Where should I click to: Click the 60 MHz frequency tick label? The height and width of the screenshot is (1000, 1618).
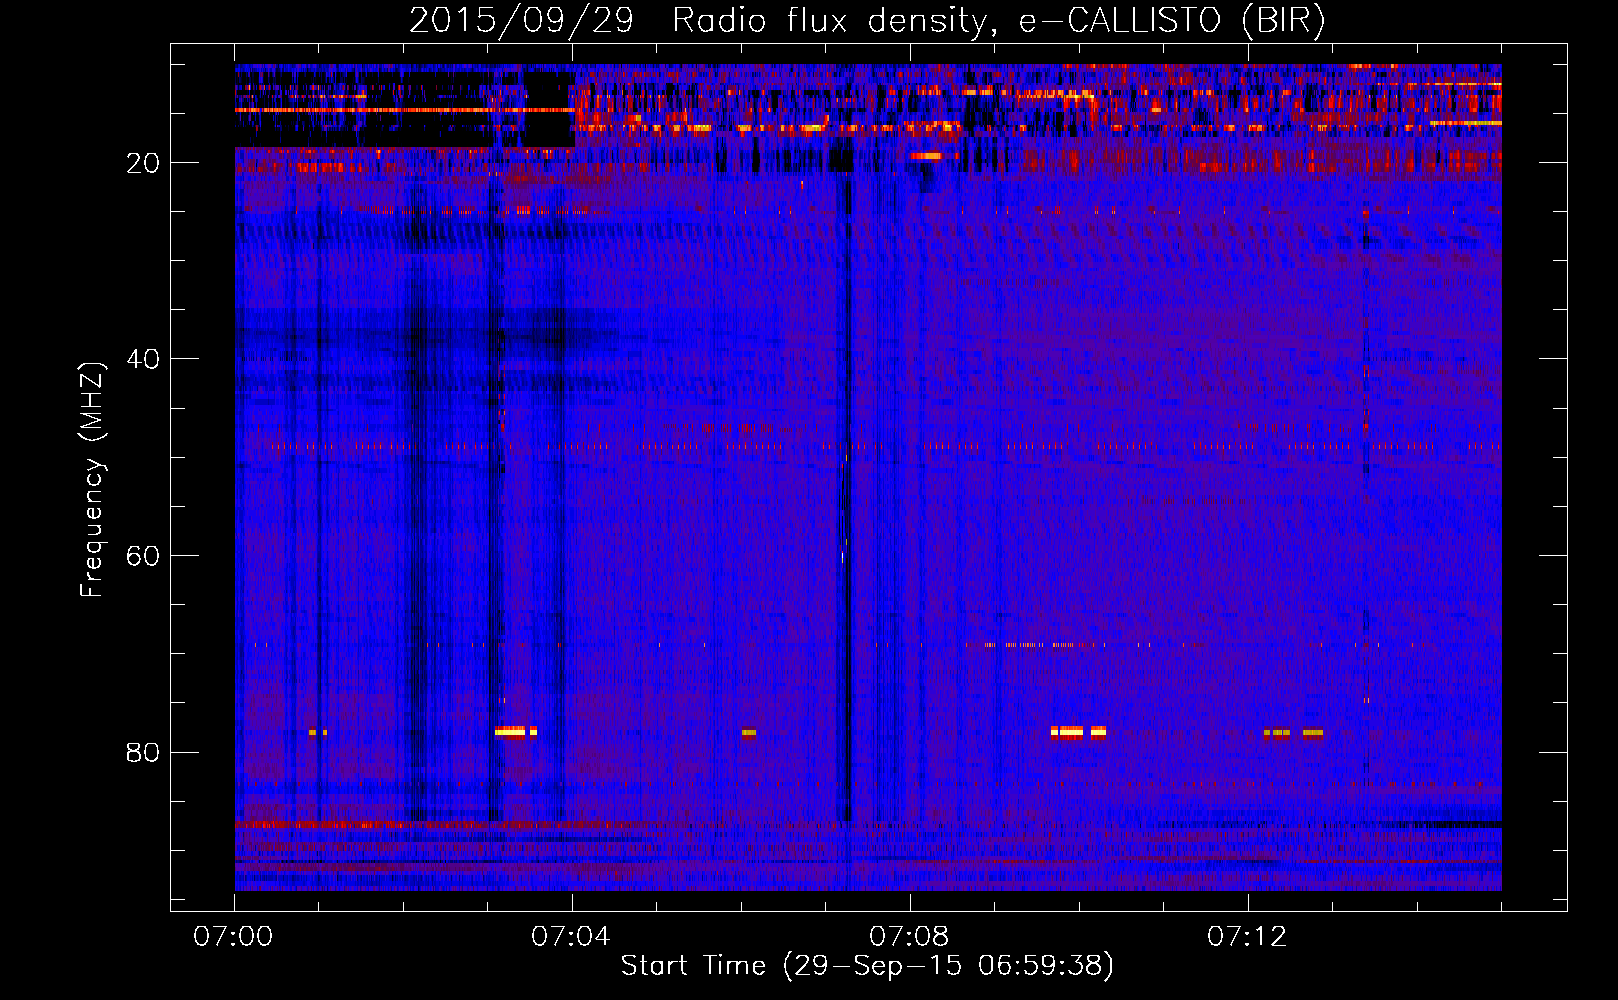coord(143,556)
